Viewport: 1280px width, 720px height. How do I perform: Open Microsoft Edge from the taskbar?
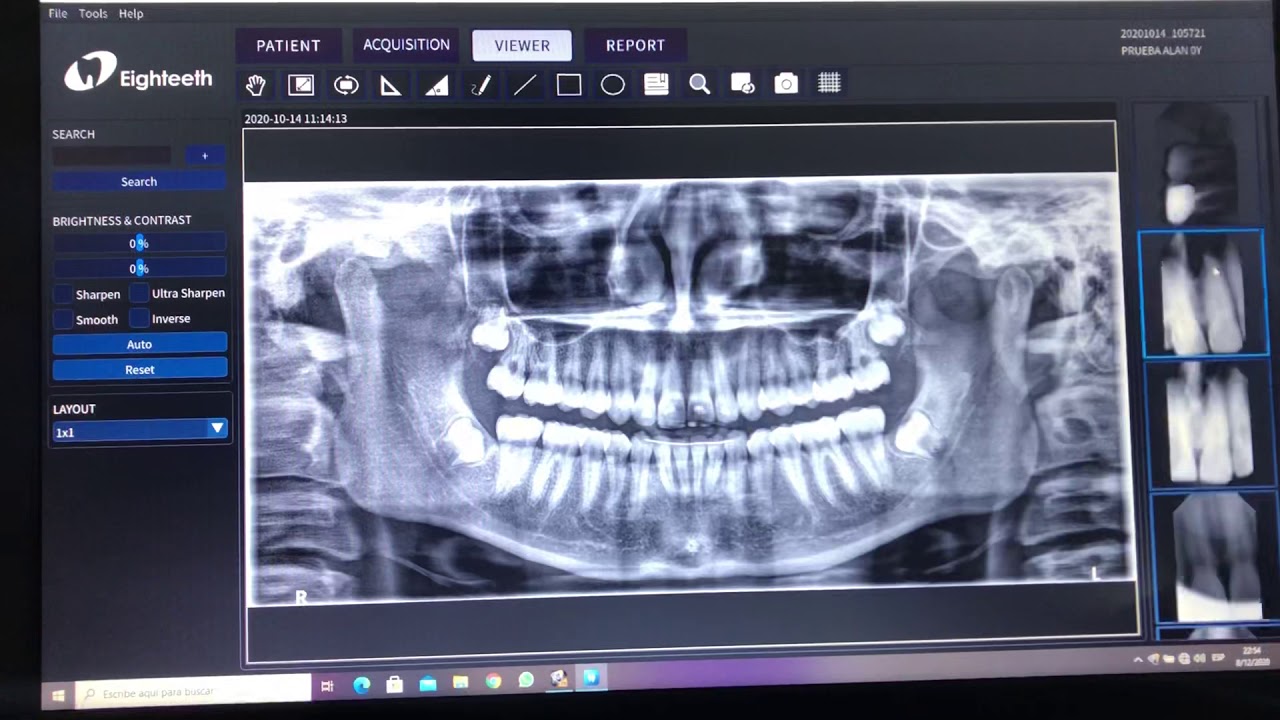(361, 685)
